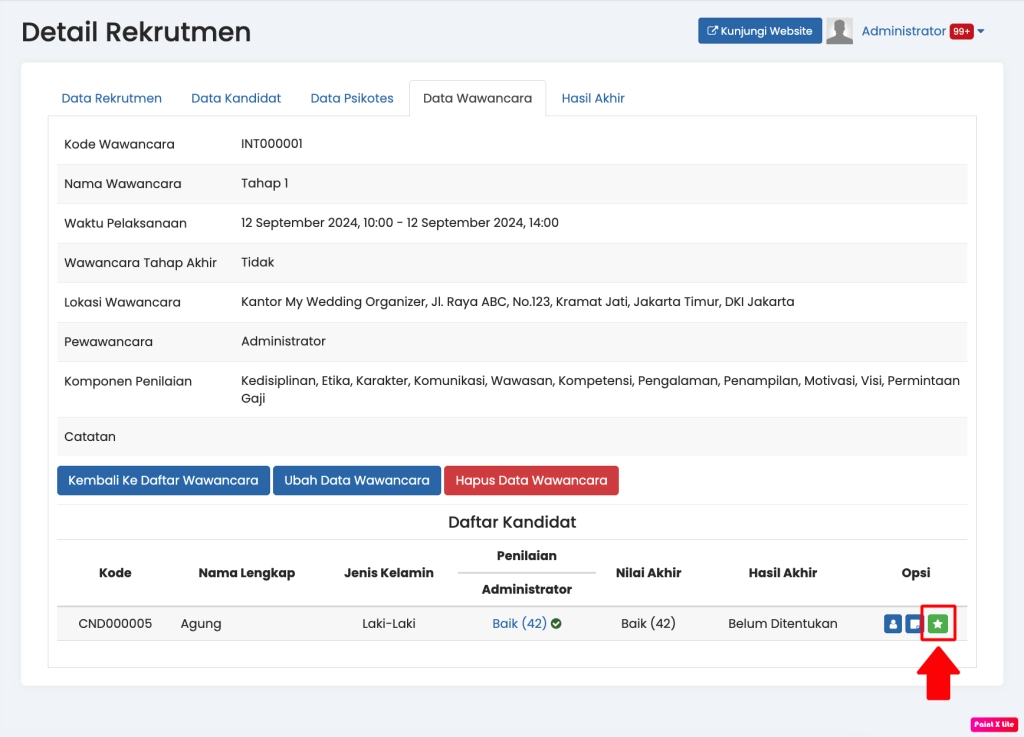
Task: Open the Administrator user menu
Action: [x=903, y=31]
